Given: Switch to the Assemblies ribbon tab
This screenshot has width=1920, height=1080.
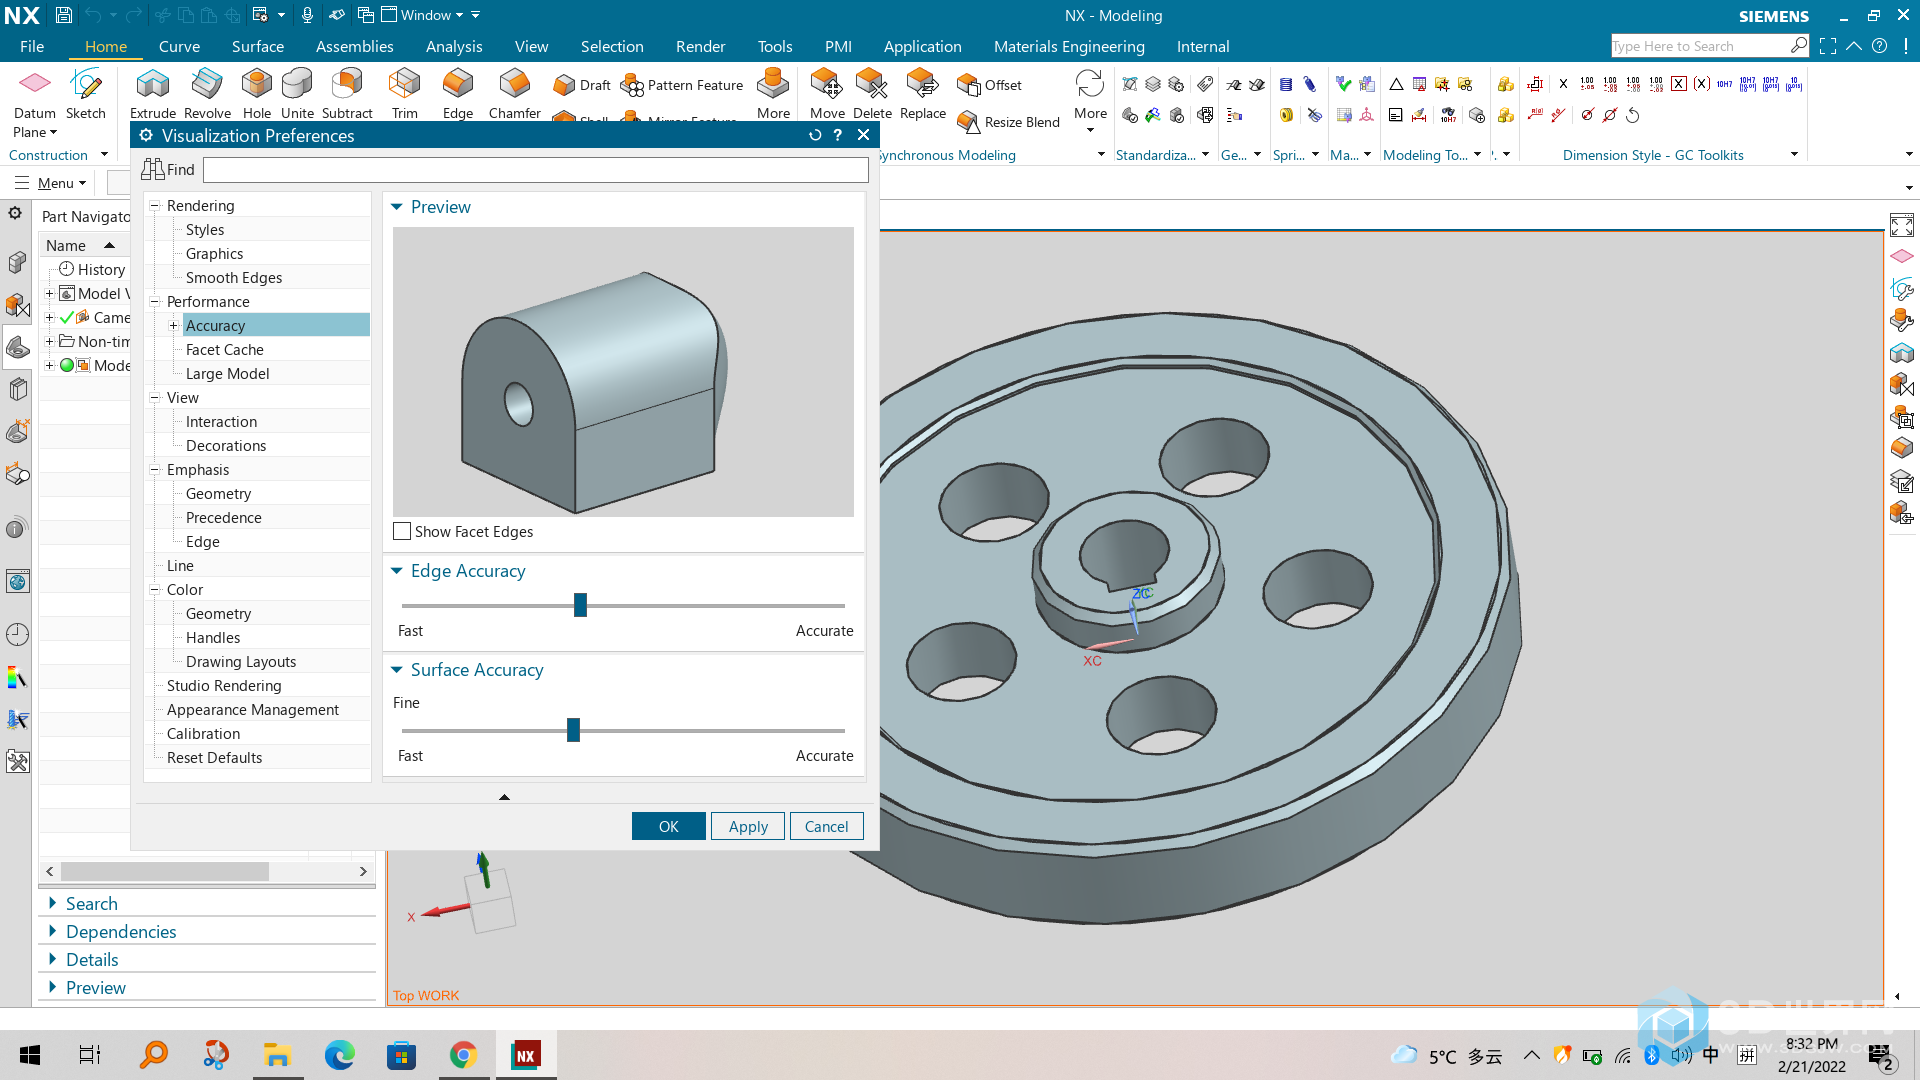Looking at the screenshot, I should (x=355, y=46).
